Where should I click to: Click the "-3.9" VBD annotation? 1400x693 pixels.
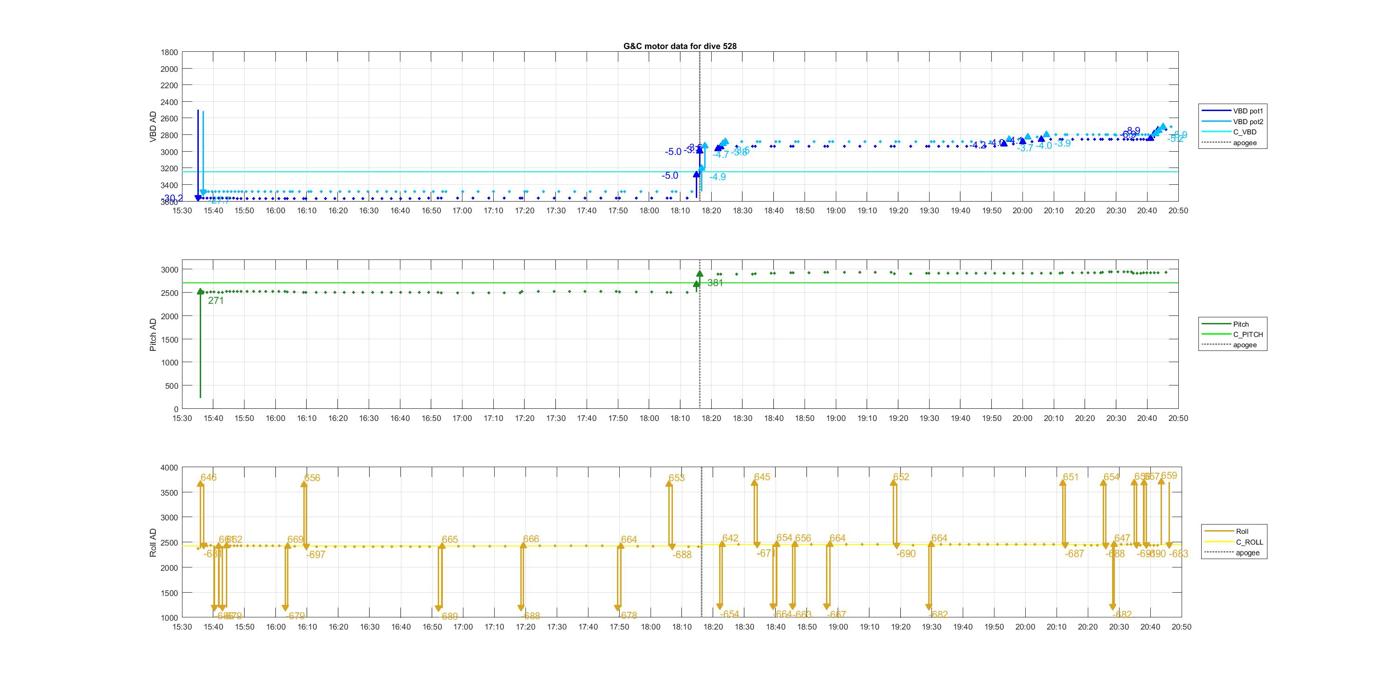[x=1062, y=144]
